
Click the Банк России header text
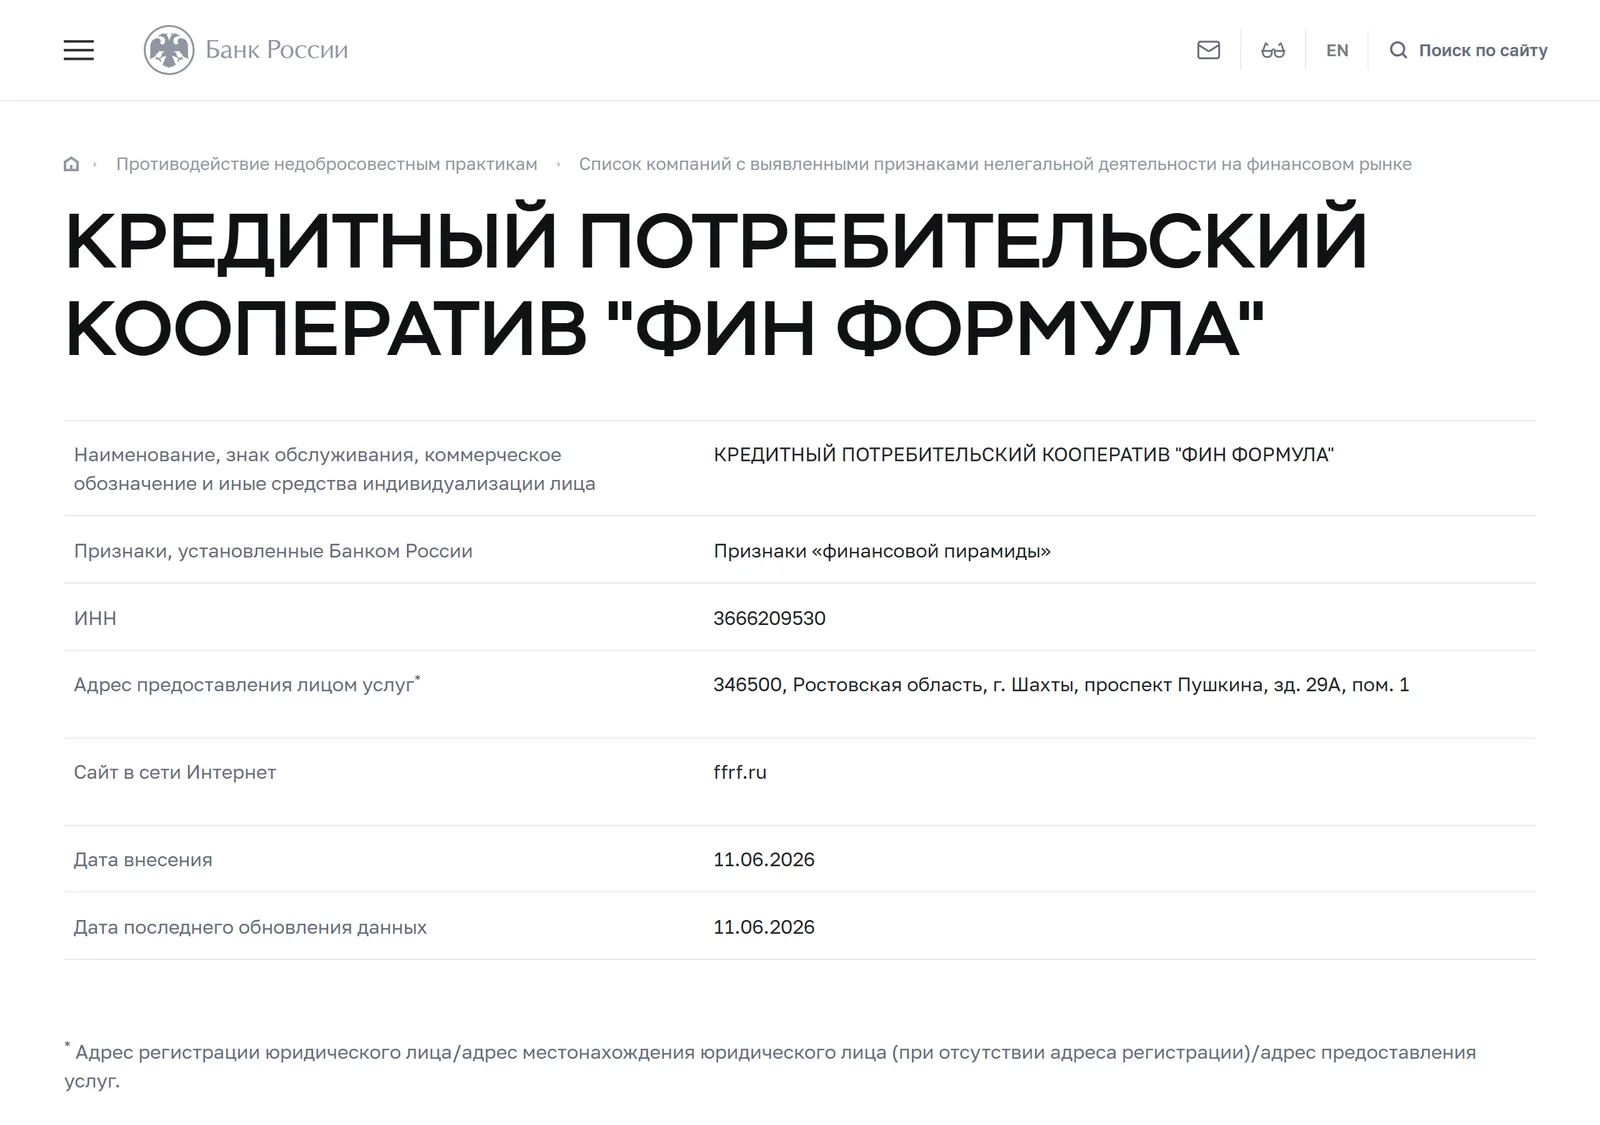click(x=277, y=50)
